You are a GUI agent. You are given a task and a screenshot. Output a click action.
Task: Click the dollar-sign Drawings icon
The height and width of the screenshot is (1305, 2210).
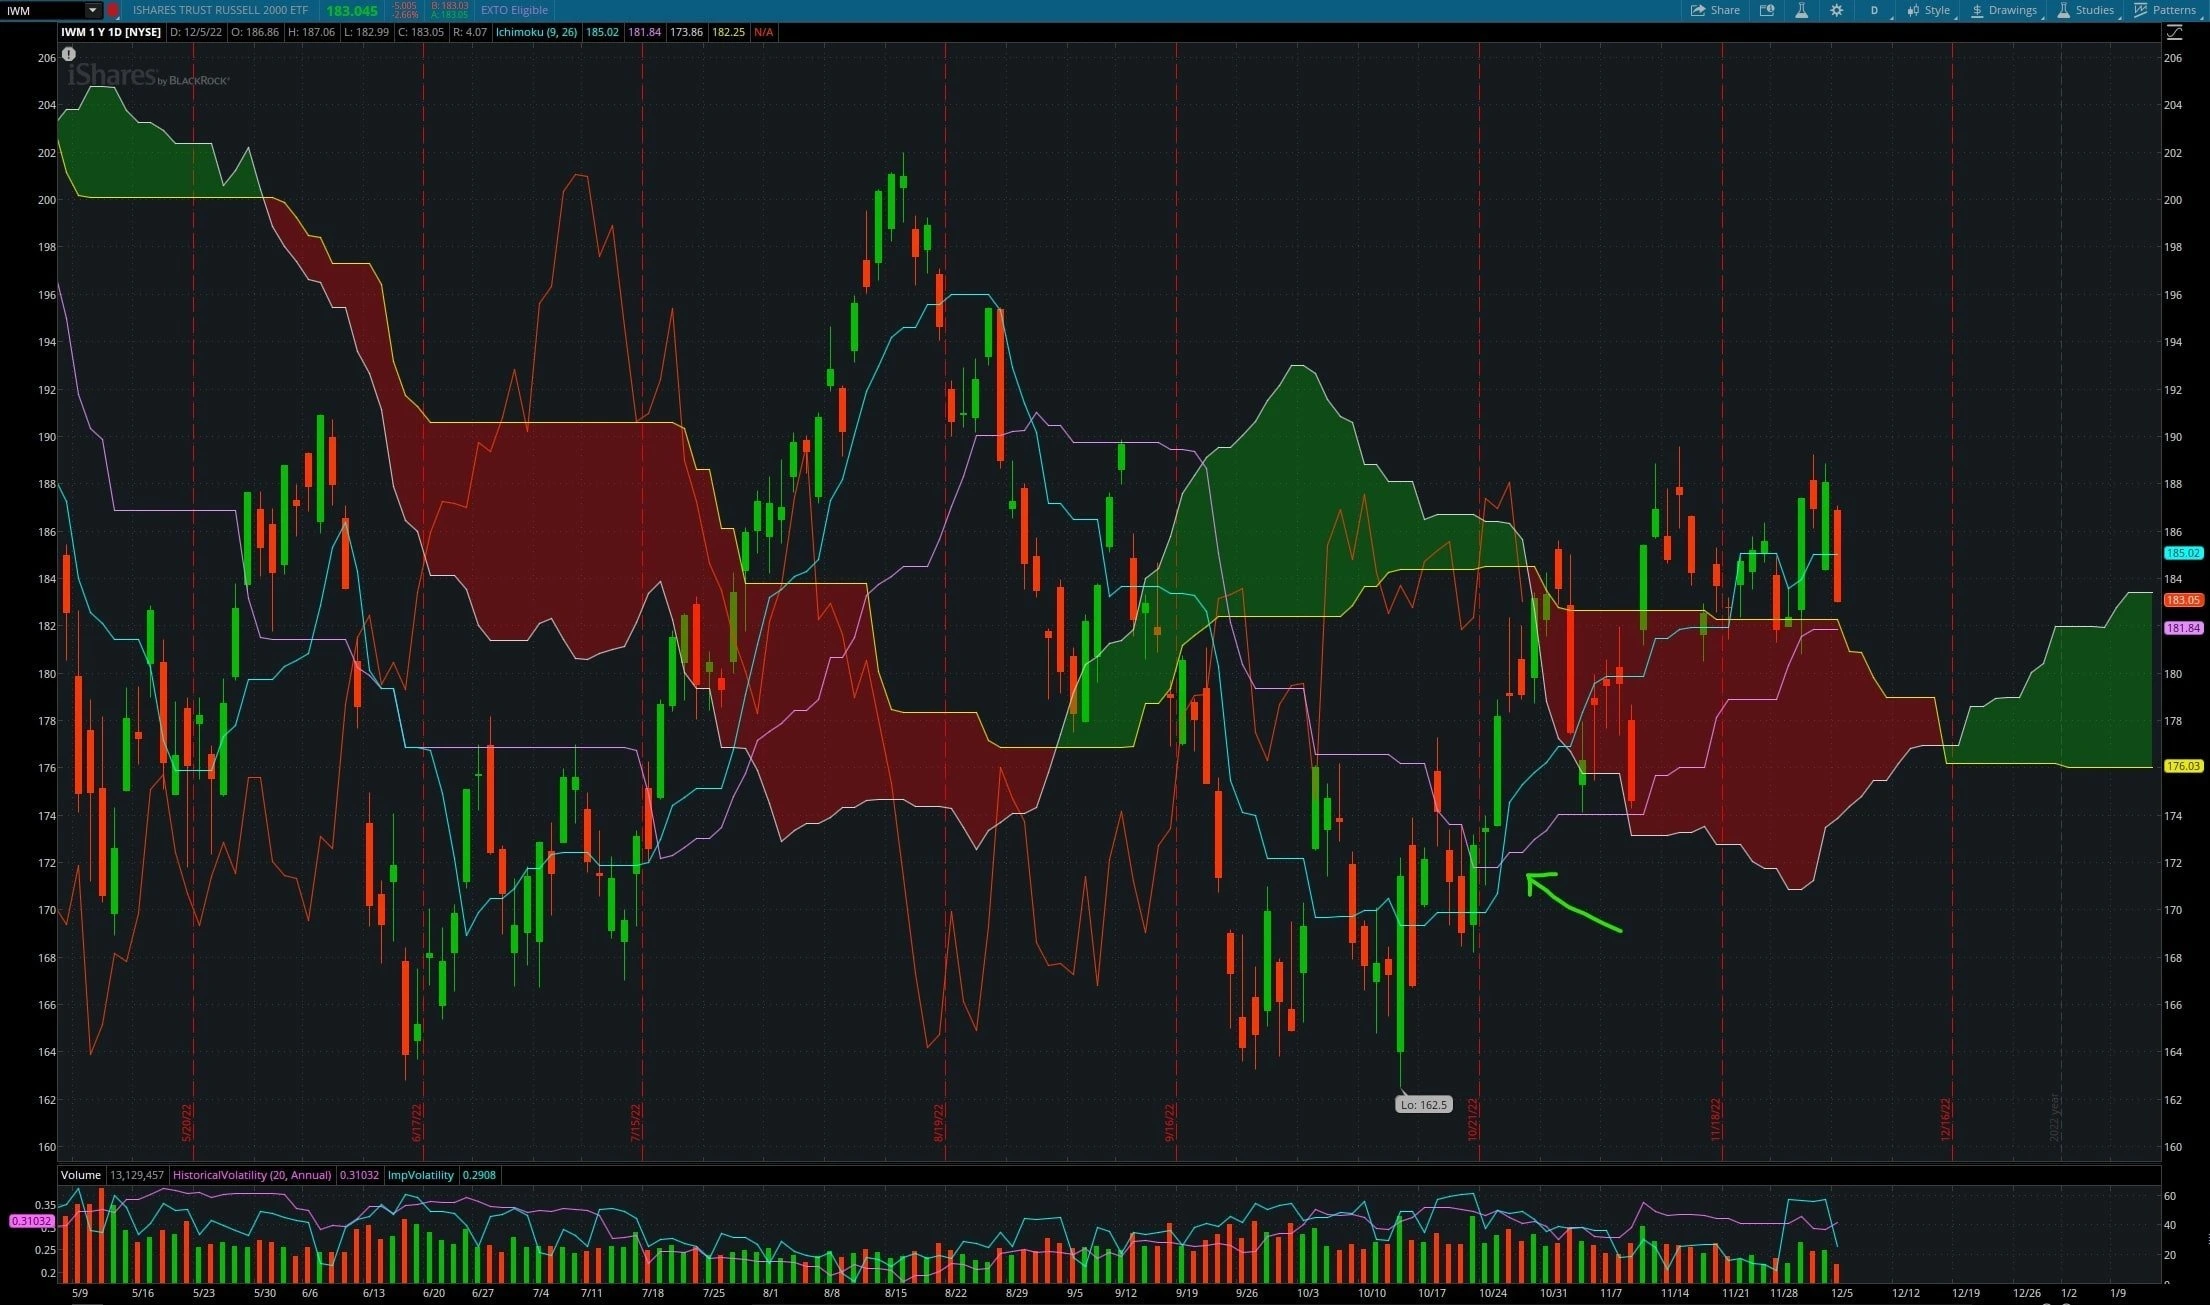1978,10
